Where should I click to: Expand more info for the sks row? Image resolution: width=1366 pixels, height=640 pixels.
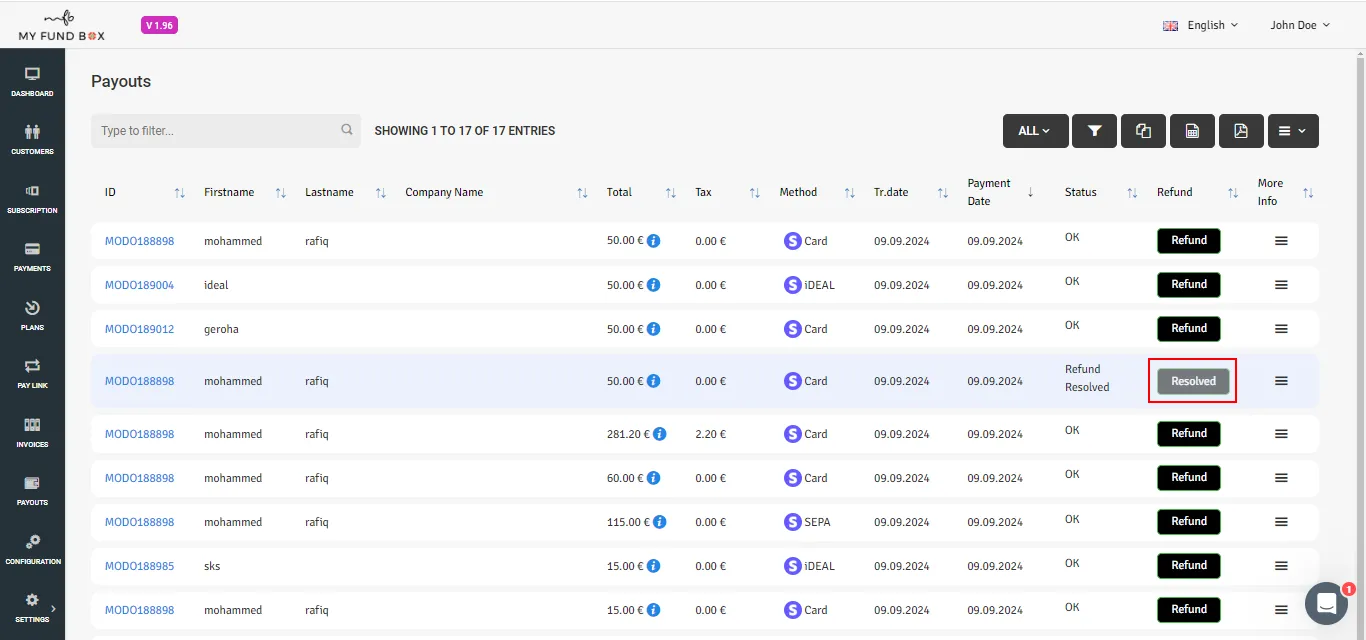pos(1281,566)
